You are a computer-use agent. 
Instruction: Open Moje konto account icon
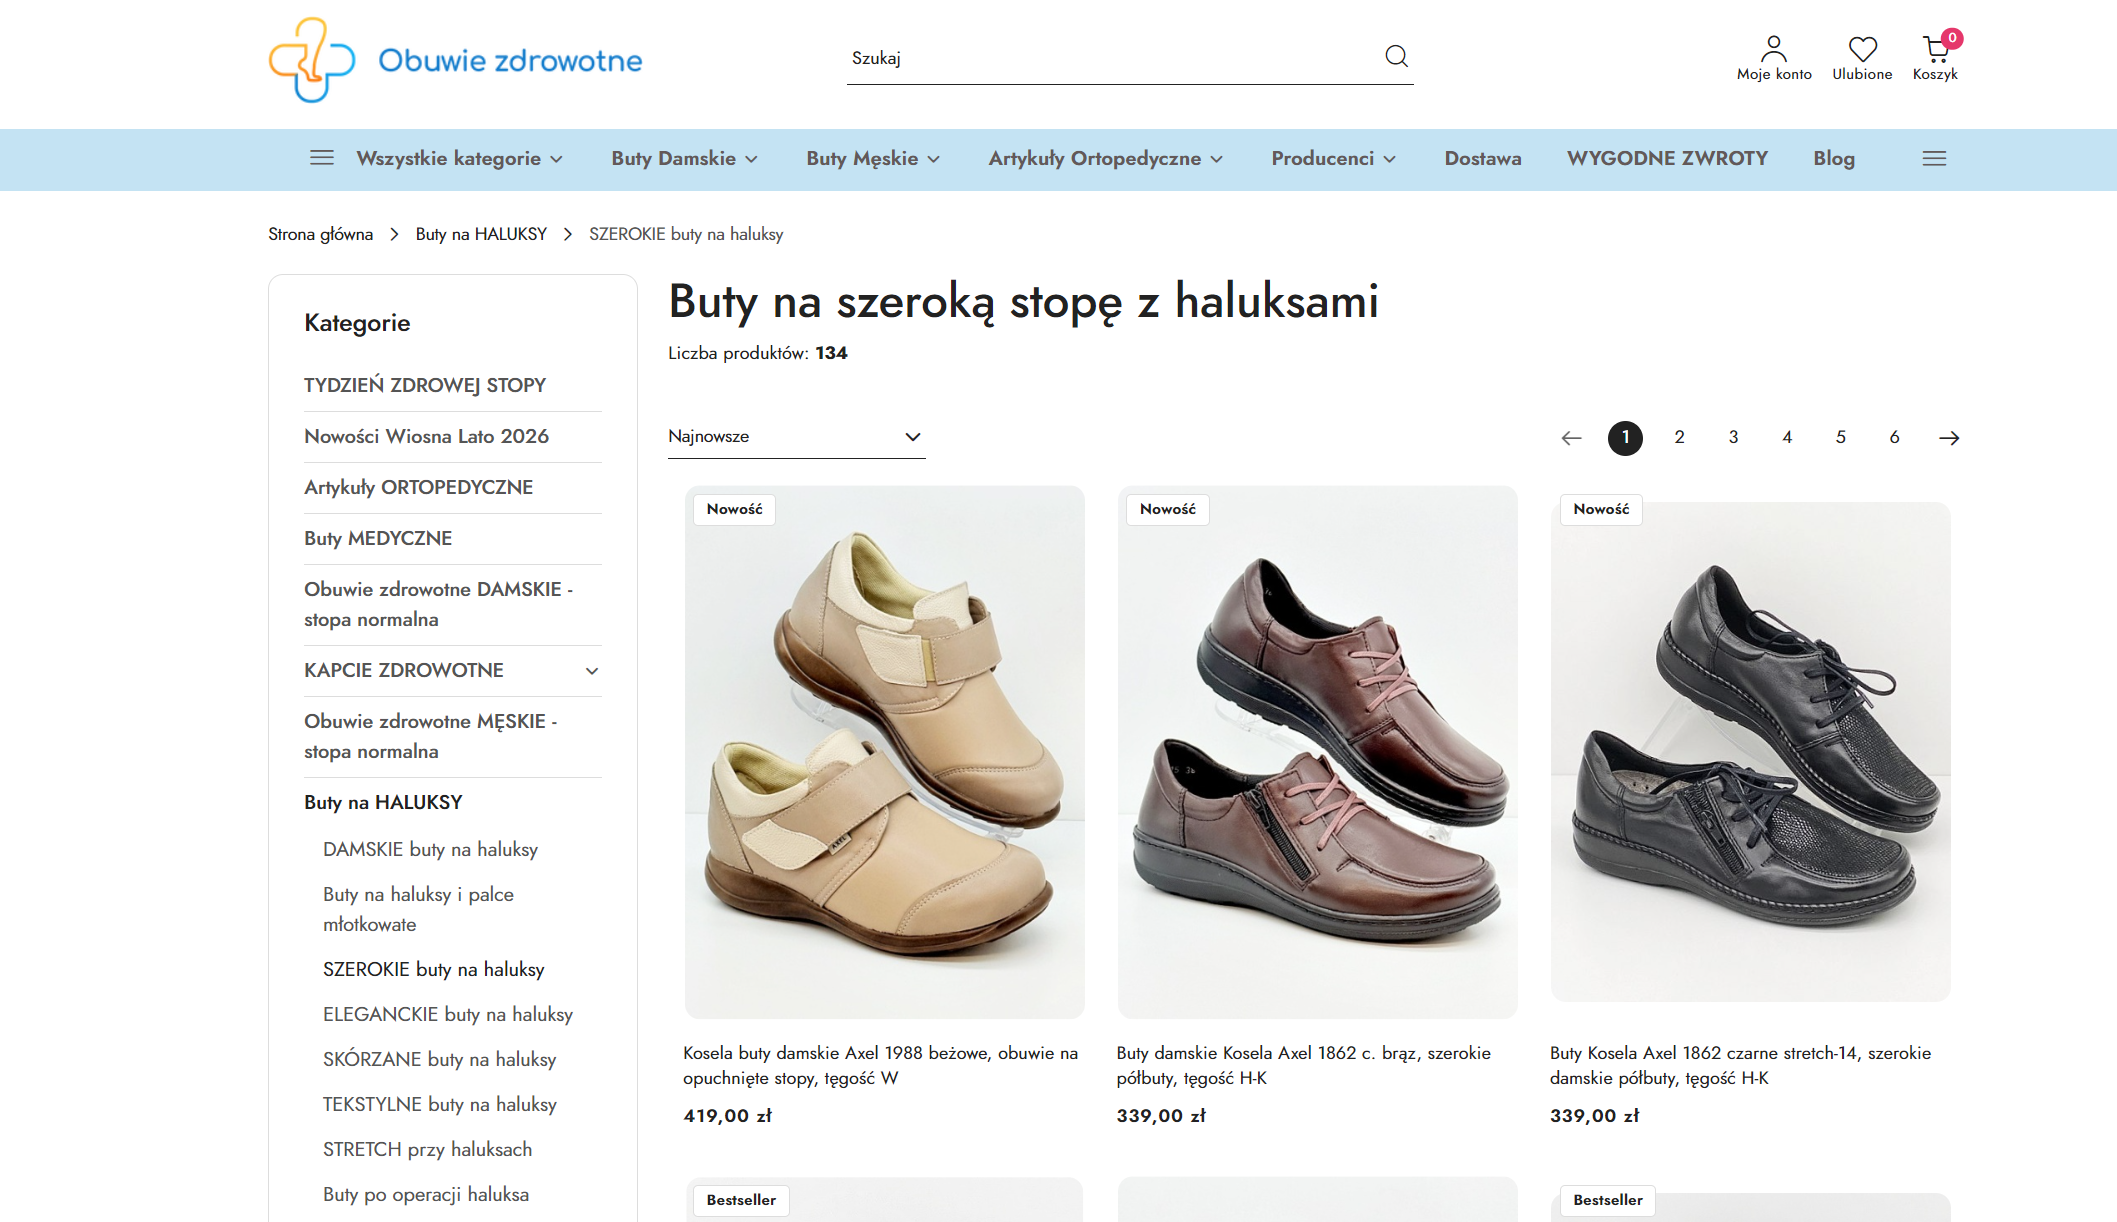(1773, 48)
